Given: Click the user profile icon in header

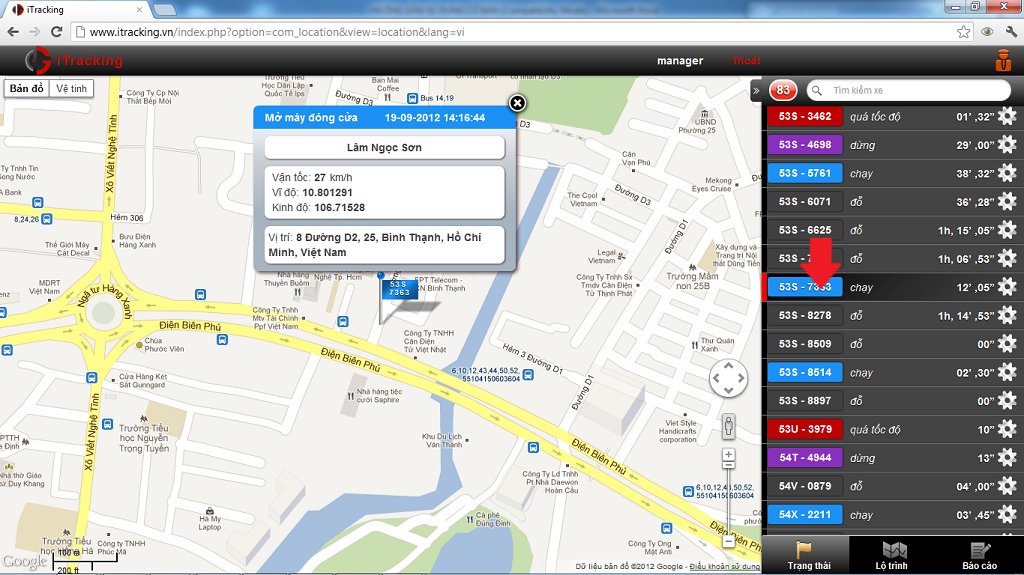Looking at the screenshot, I should [1003, 60].
